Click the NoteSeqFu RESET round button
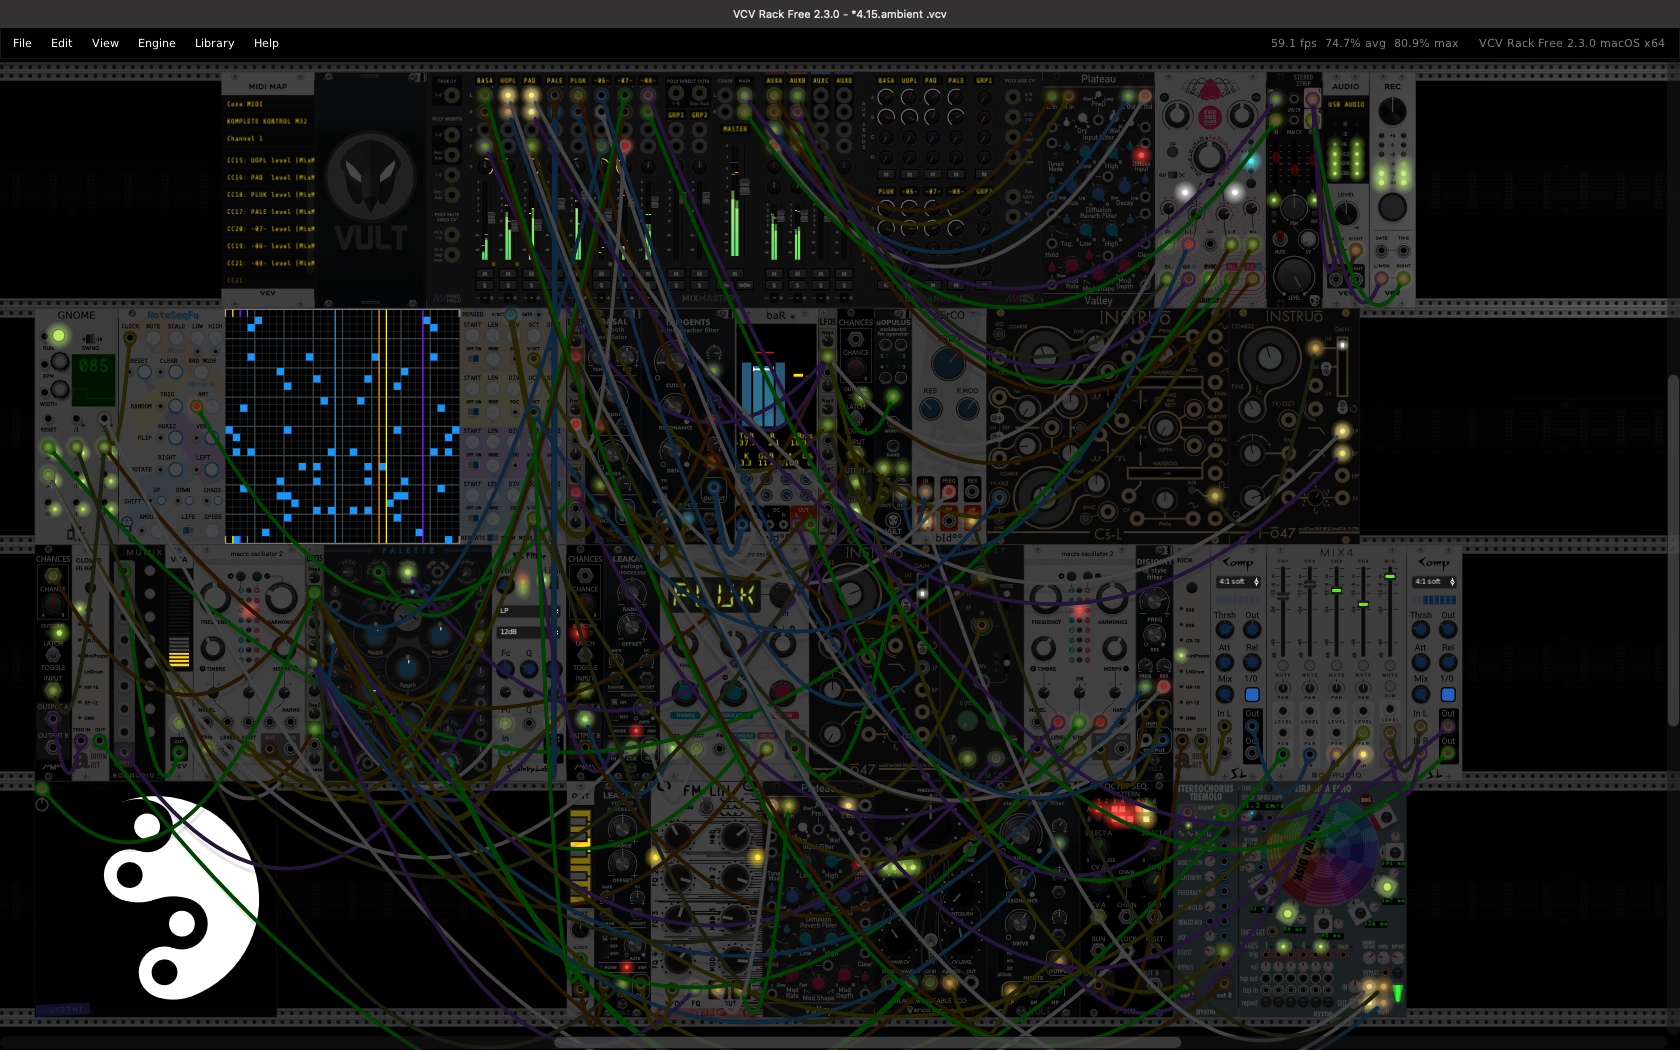1680x1050 pixels. 145,373
